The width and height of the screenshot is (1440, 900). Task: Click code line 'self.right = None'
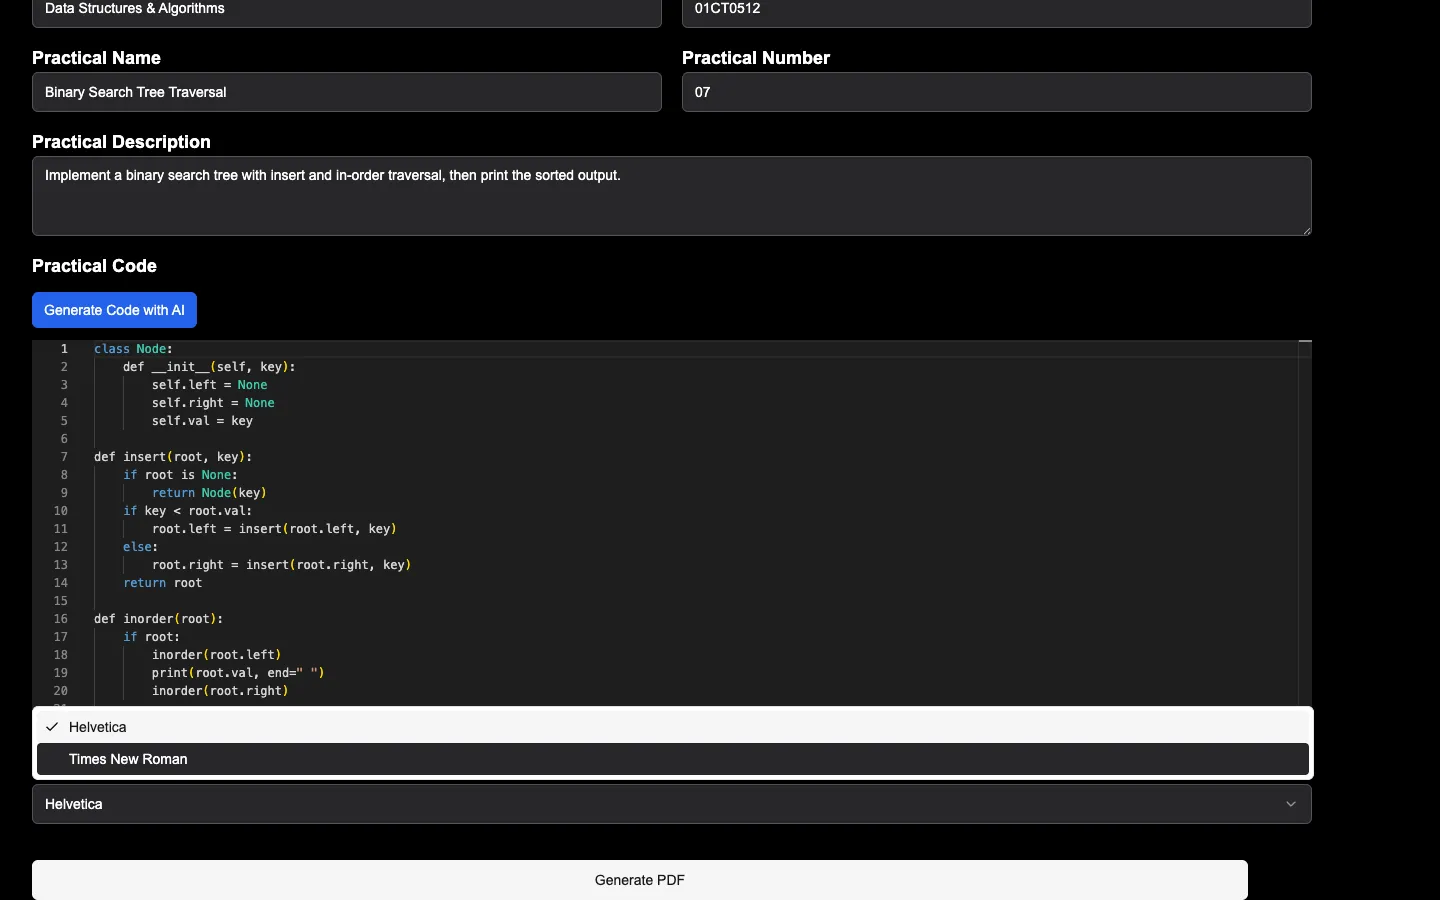[x=213, y=403]
